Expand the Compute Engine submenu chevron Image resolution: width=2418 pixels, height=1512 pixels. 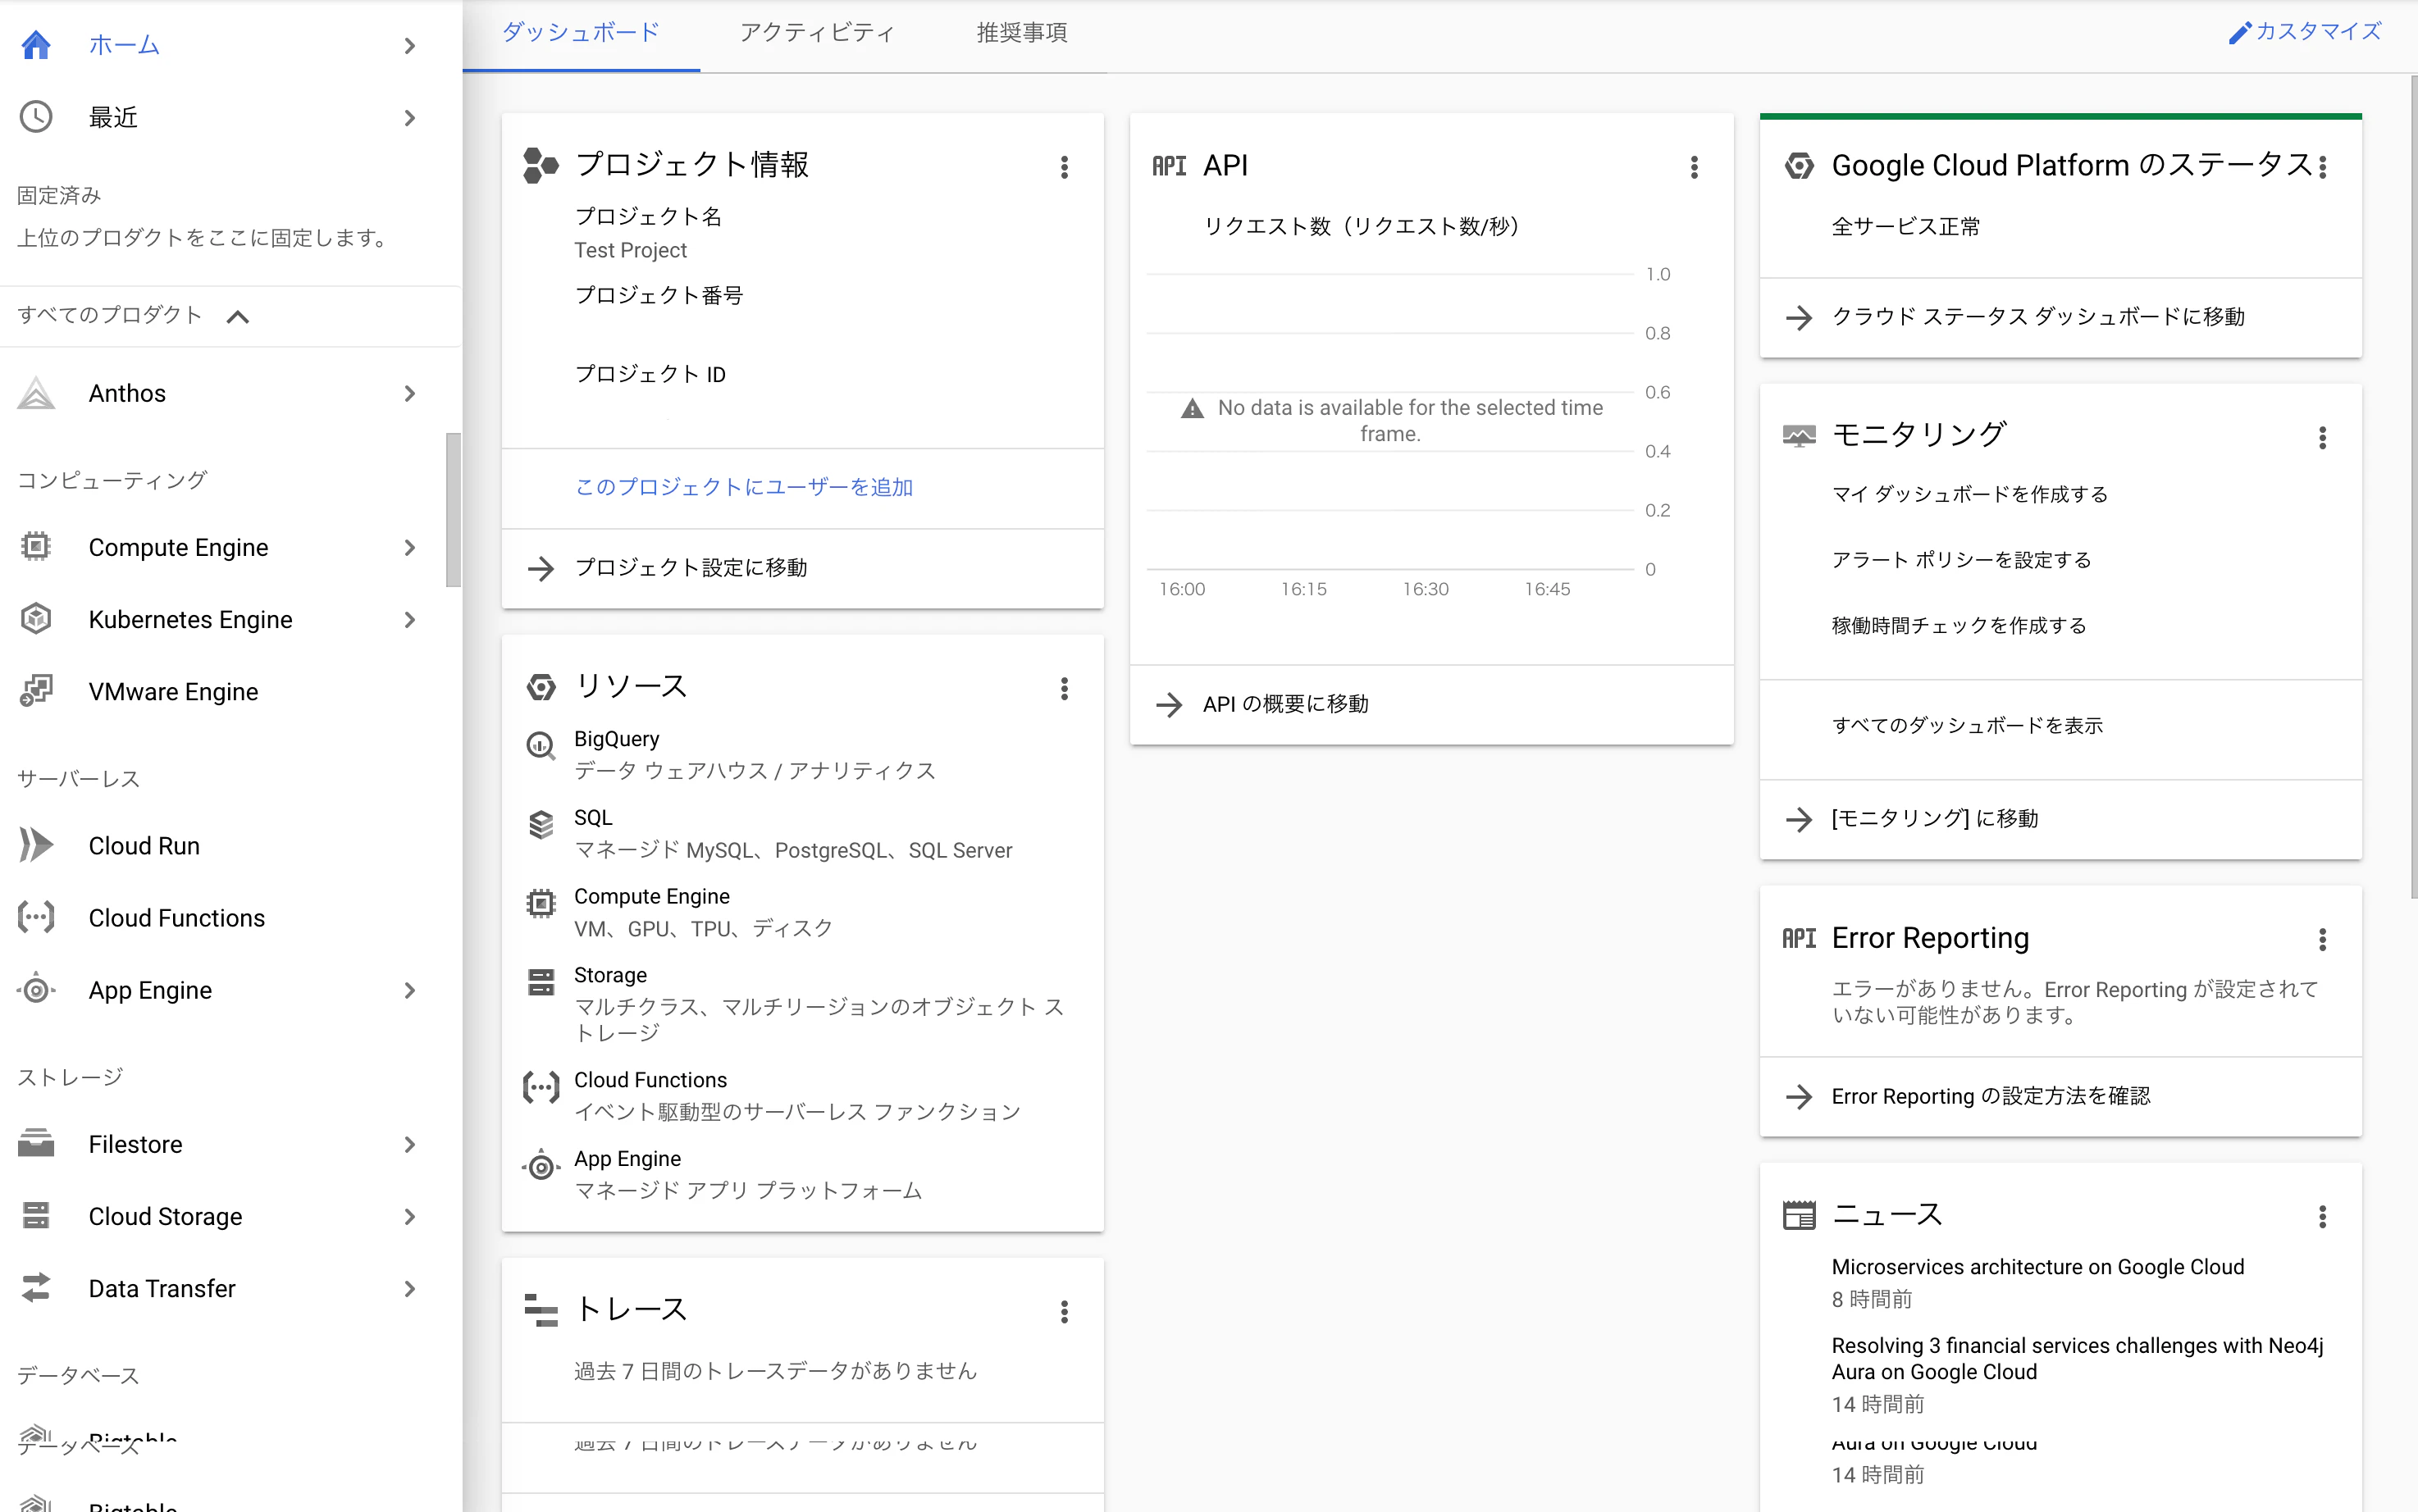pyautogui.click(x=409, y=547)
